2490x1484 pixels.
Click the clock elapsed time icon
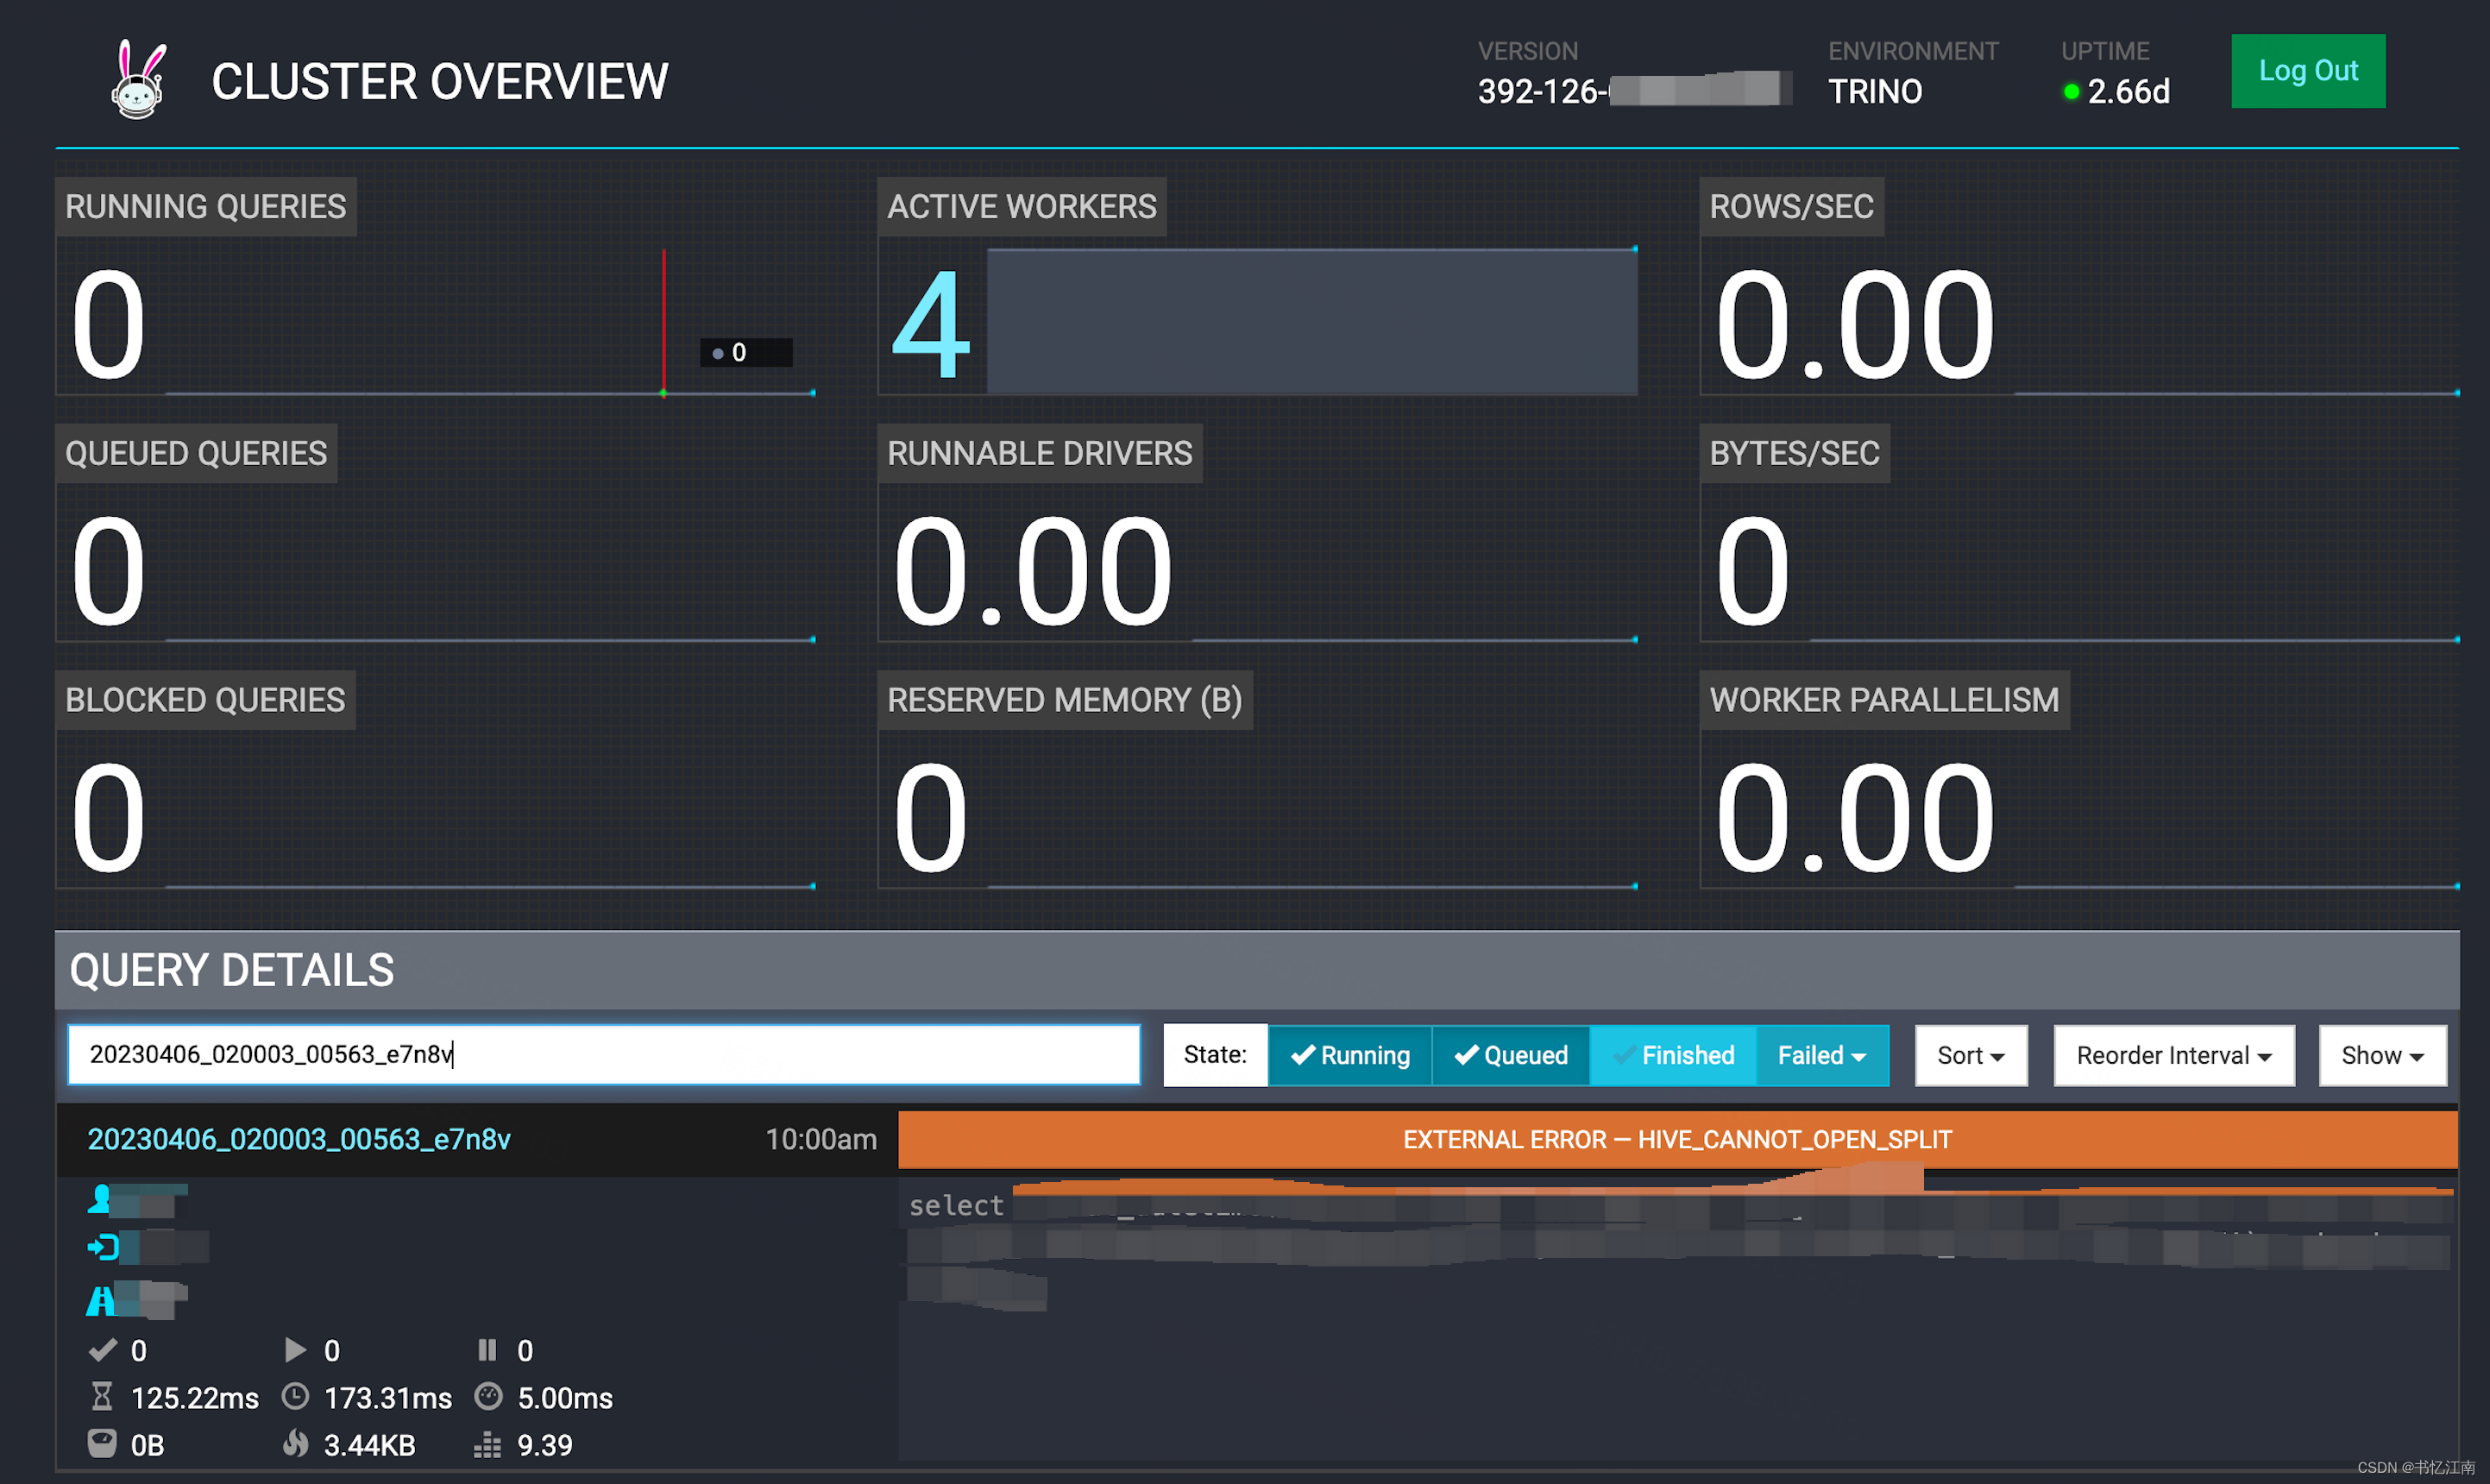tap(295, 1396)
